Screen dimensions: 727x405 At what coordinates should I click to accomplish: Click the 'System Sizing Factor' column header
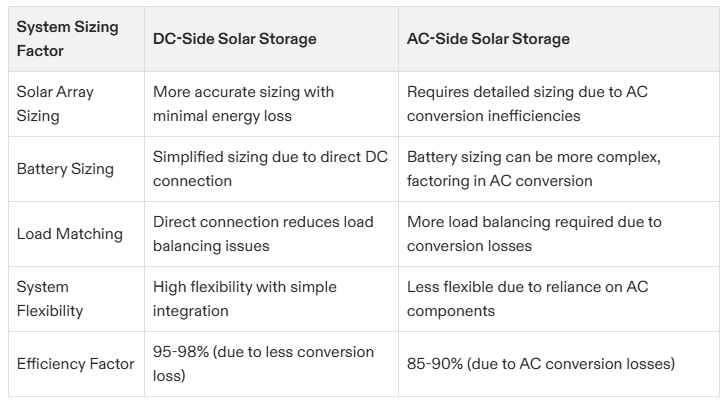click(x=67, y=38)
